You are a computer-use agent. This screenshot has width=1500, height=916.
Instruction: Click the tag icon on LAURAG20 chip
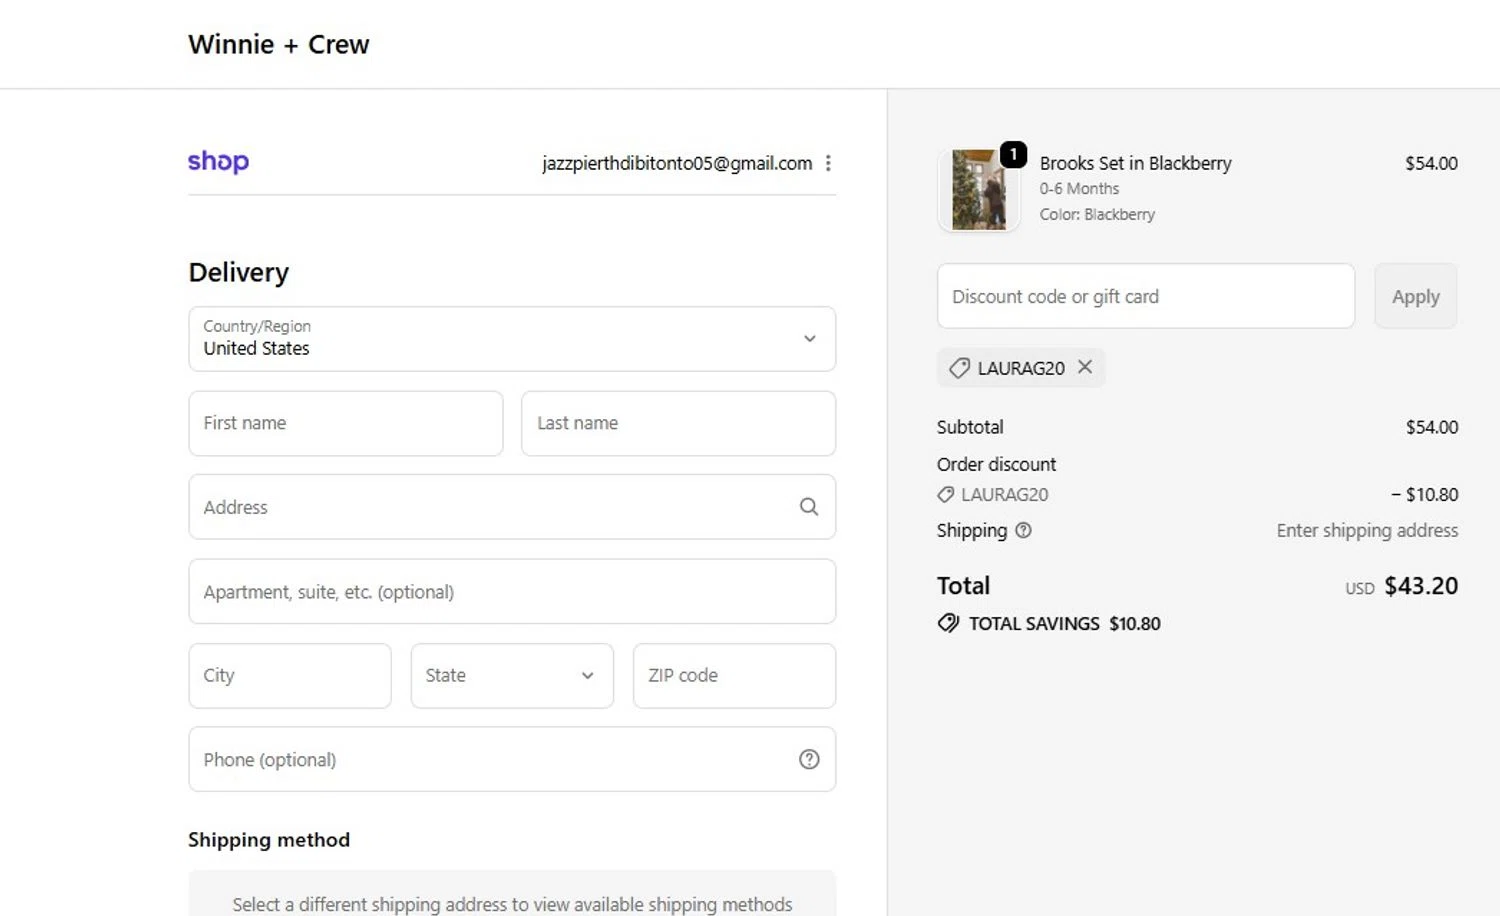(x=959, y=368)
